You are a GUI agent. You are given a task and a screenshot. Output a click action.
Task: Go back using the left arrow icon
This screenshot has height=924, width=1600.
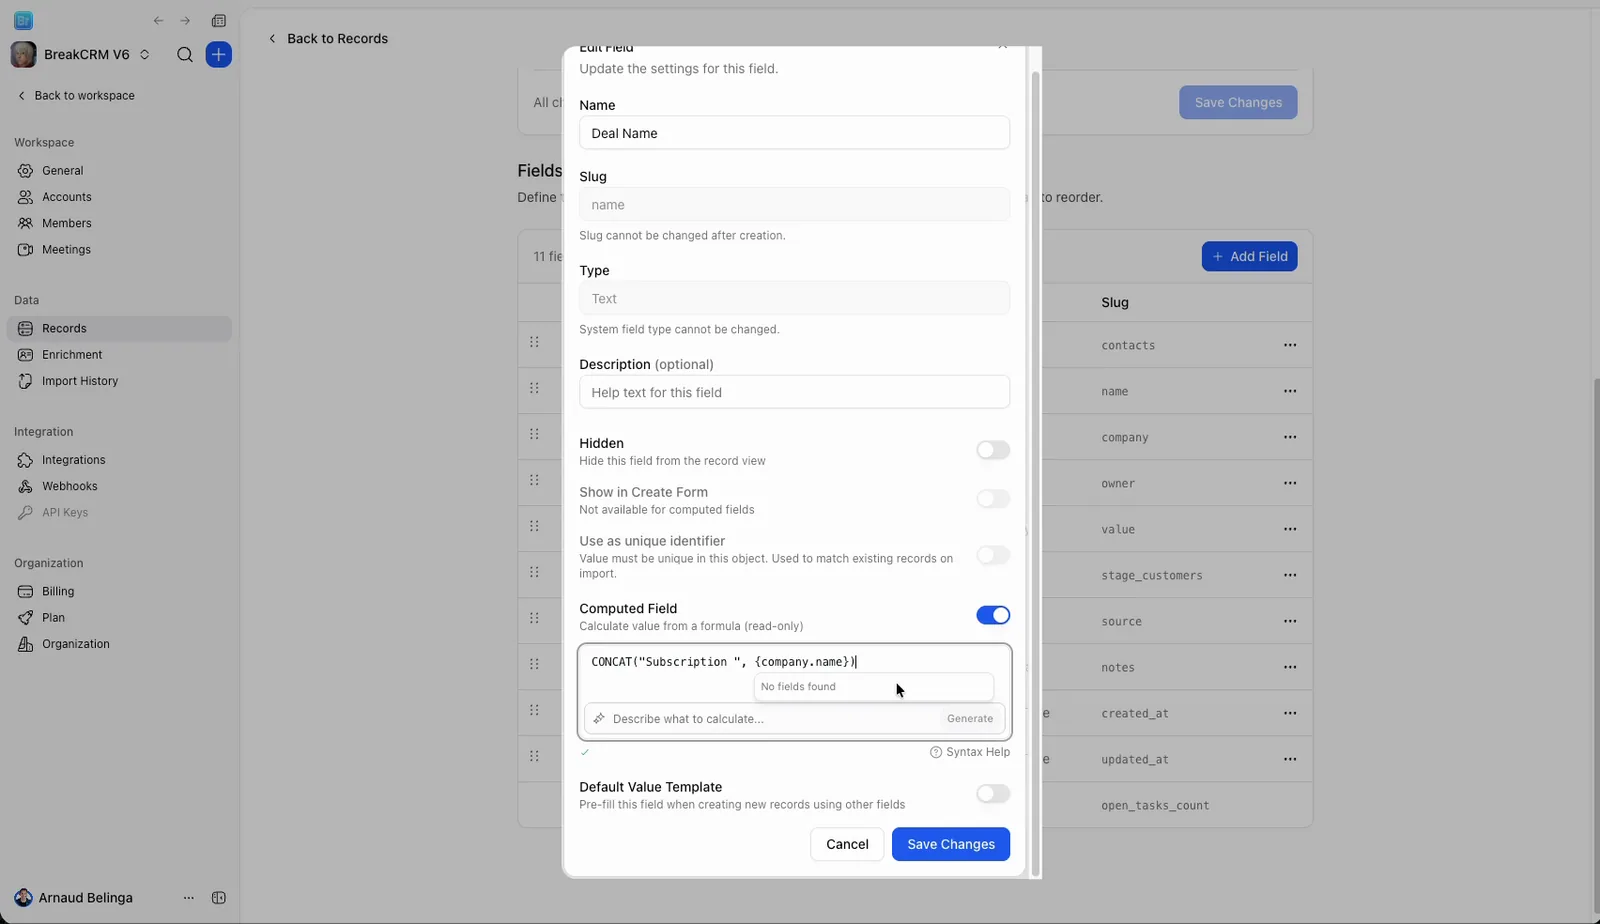point(158,21)
